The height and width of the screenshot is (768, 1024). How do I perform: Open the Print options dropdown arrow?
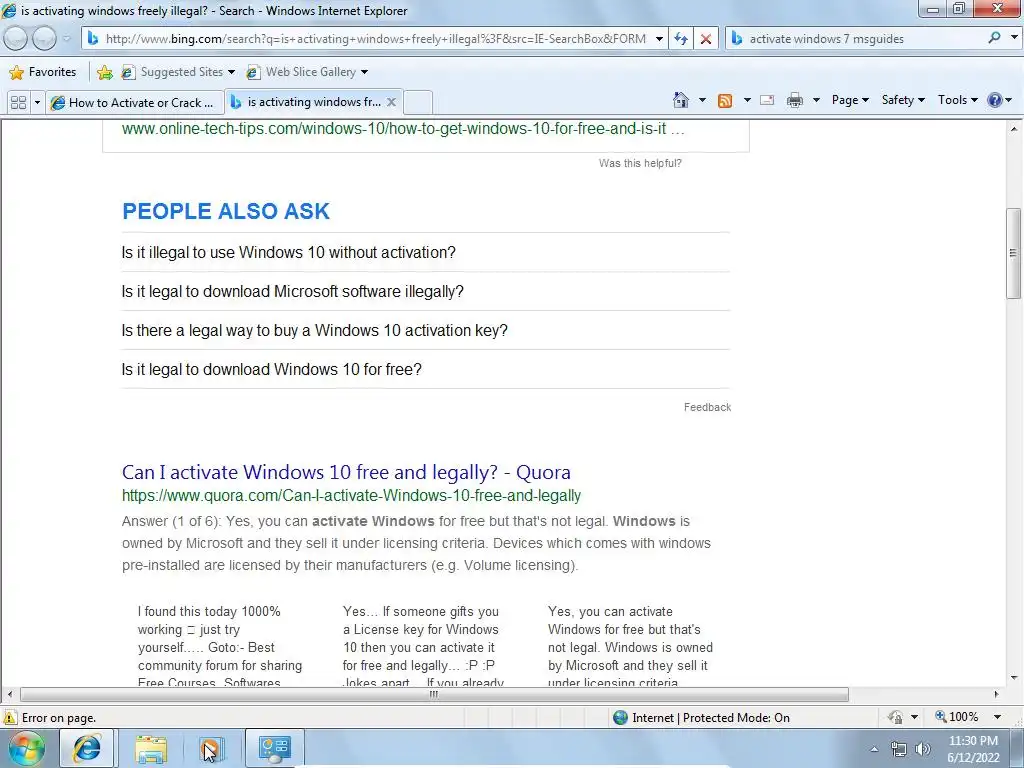tap(816, 100)
